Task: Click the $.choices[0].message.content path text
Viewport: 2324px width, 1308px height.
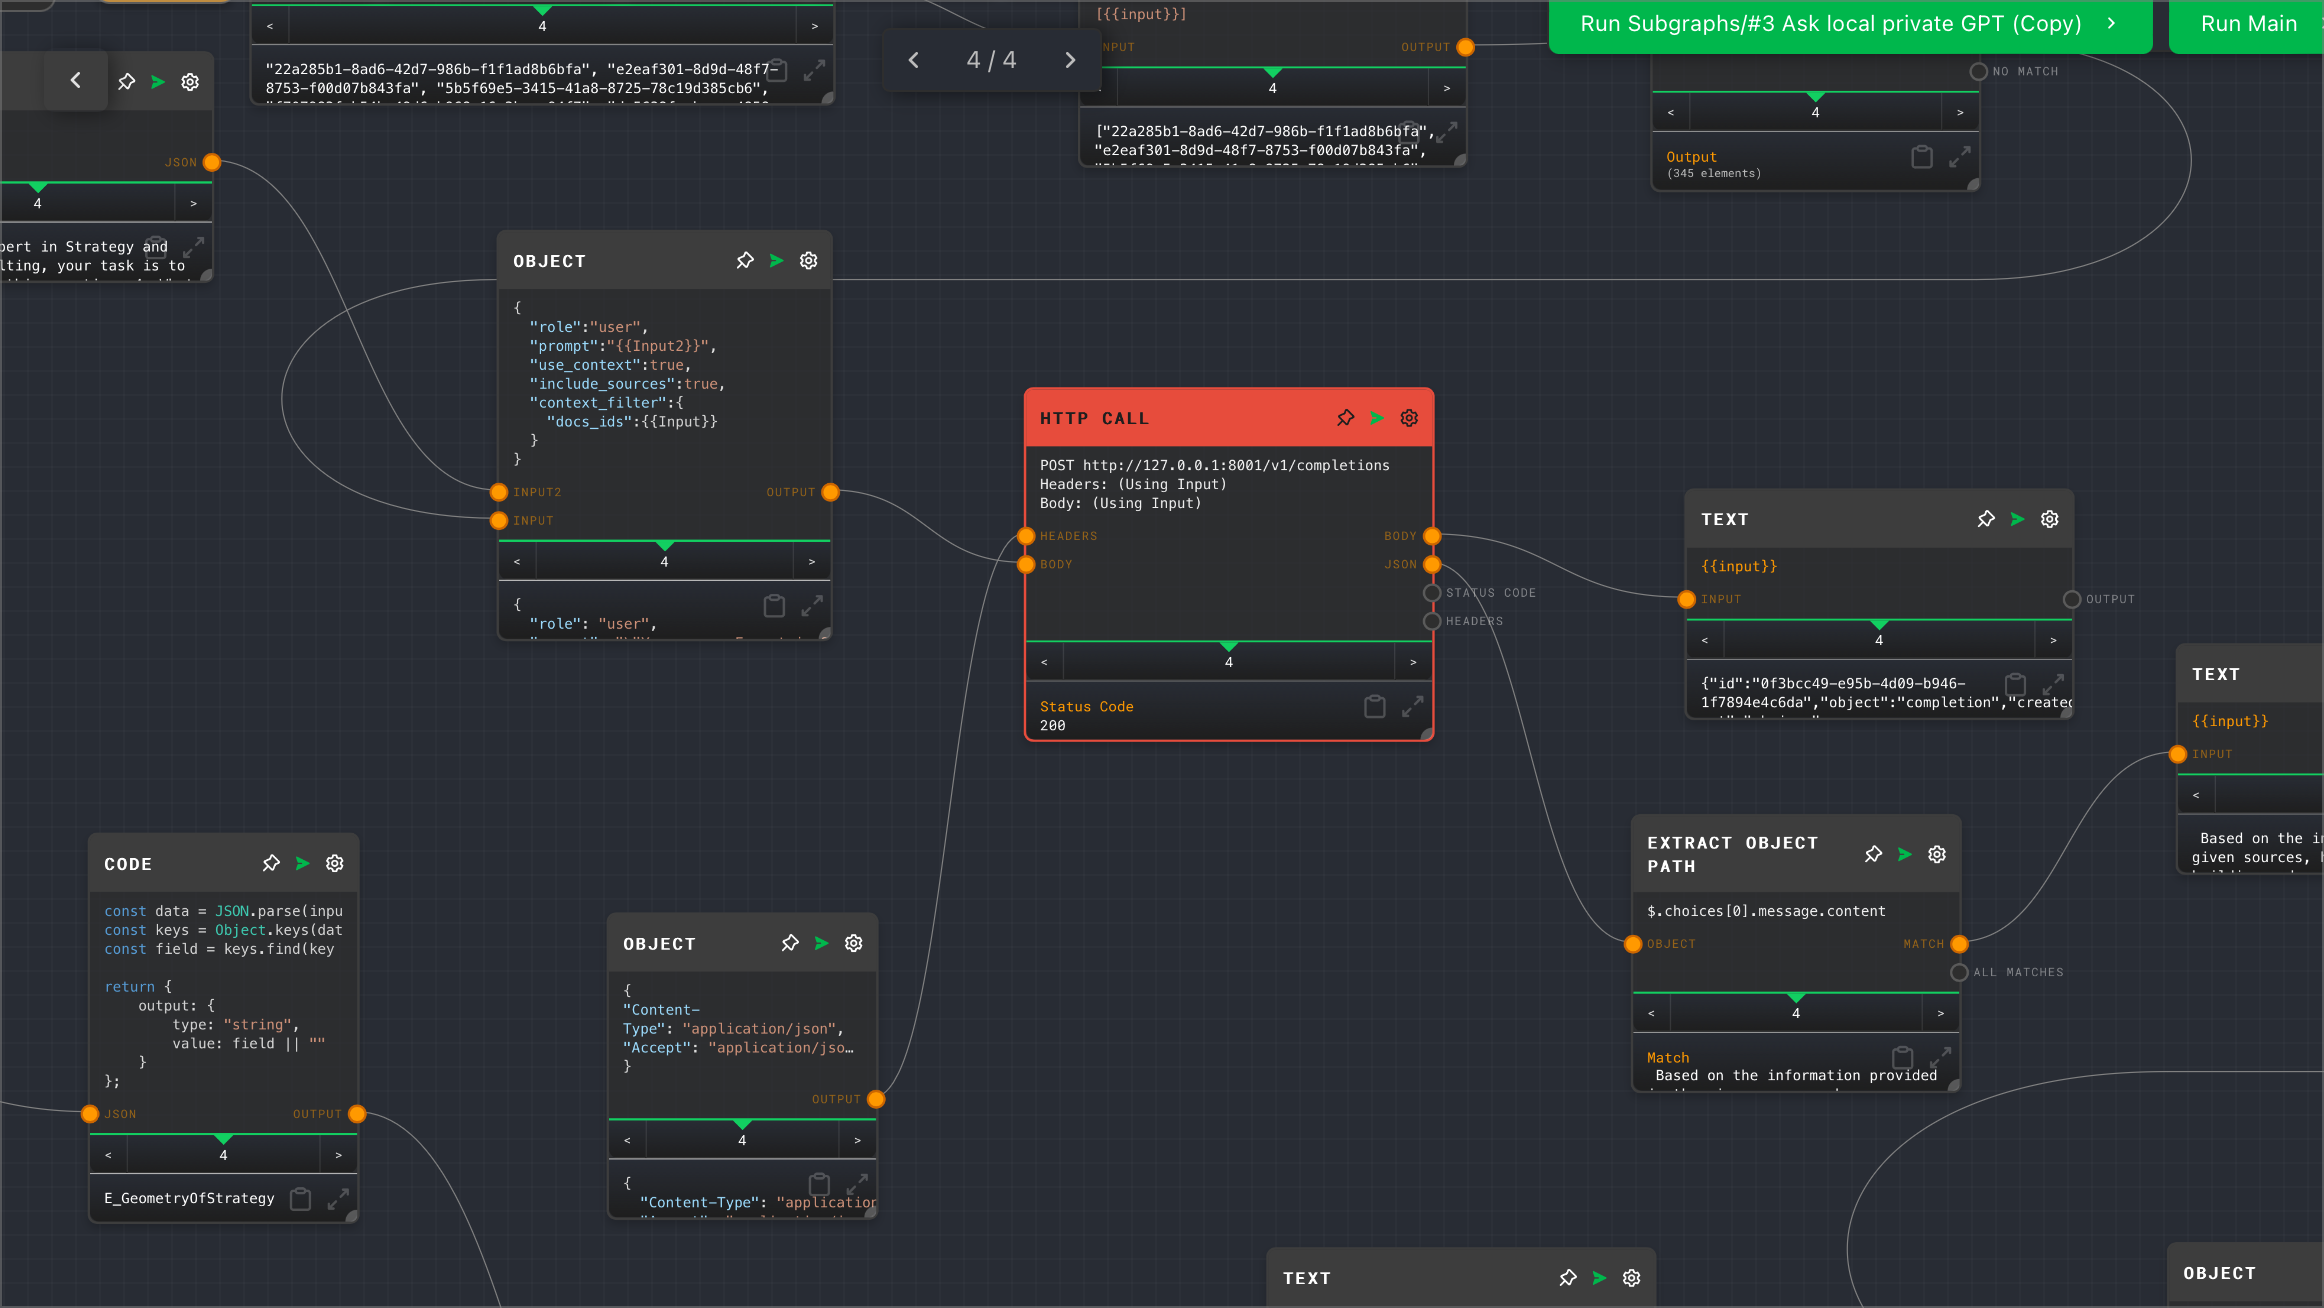Action: point(1766,911)
